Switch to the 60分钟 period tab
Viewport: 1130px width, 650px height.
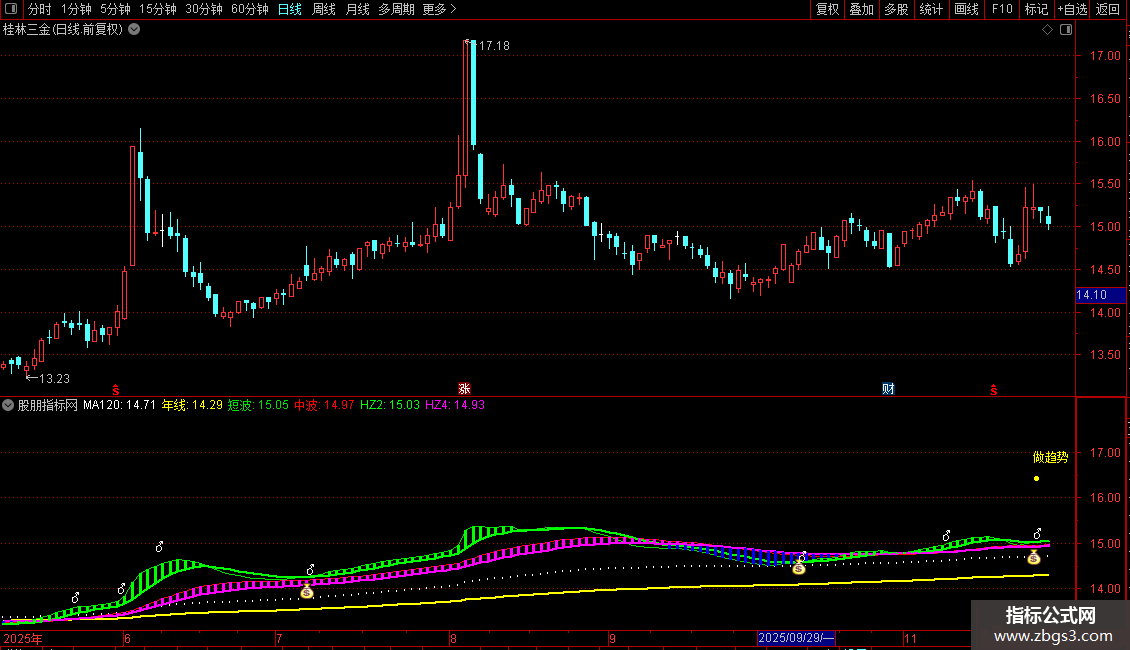[249, 9]
